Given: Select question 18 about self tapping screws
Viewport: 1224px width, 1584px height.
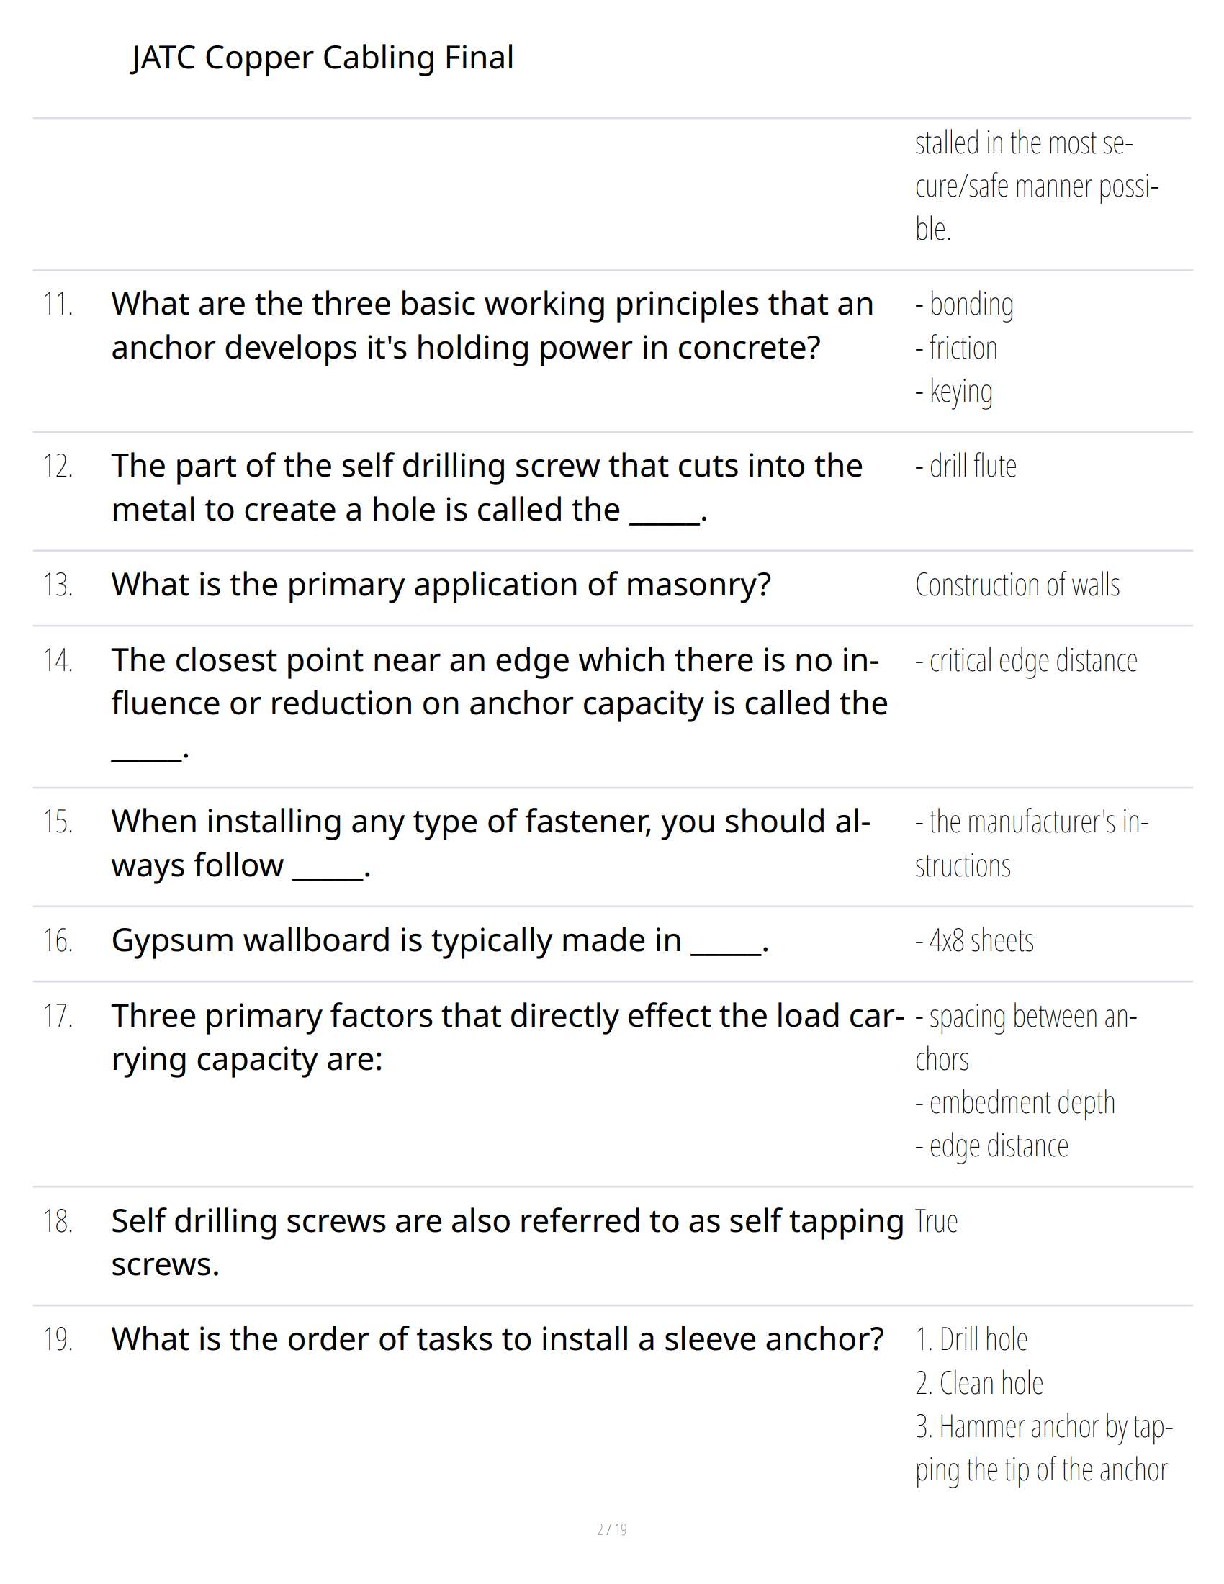Looking at the screenshot, I should coord(507,1242).
